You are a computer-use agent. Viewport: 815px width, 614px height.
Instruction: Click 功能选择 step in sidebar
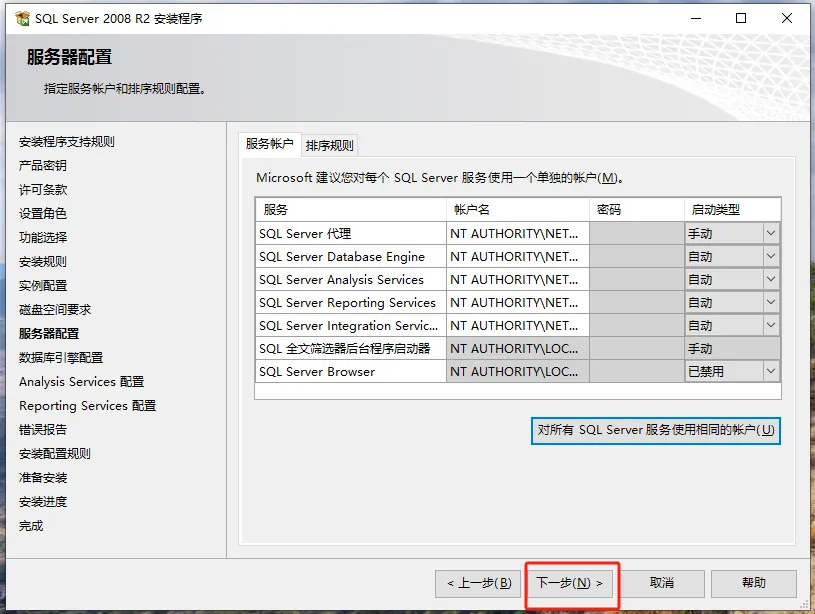click(43, 237)
